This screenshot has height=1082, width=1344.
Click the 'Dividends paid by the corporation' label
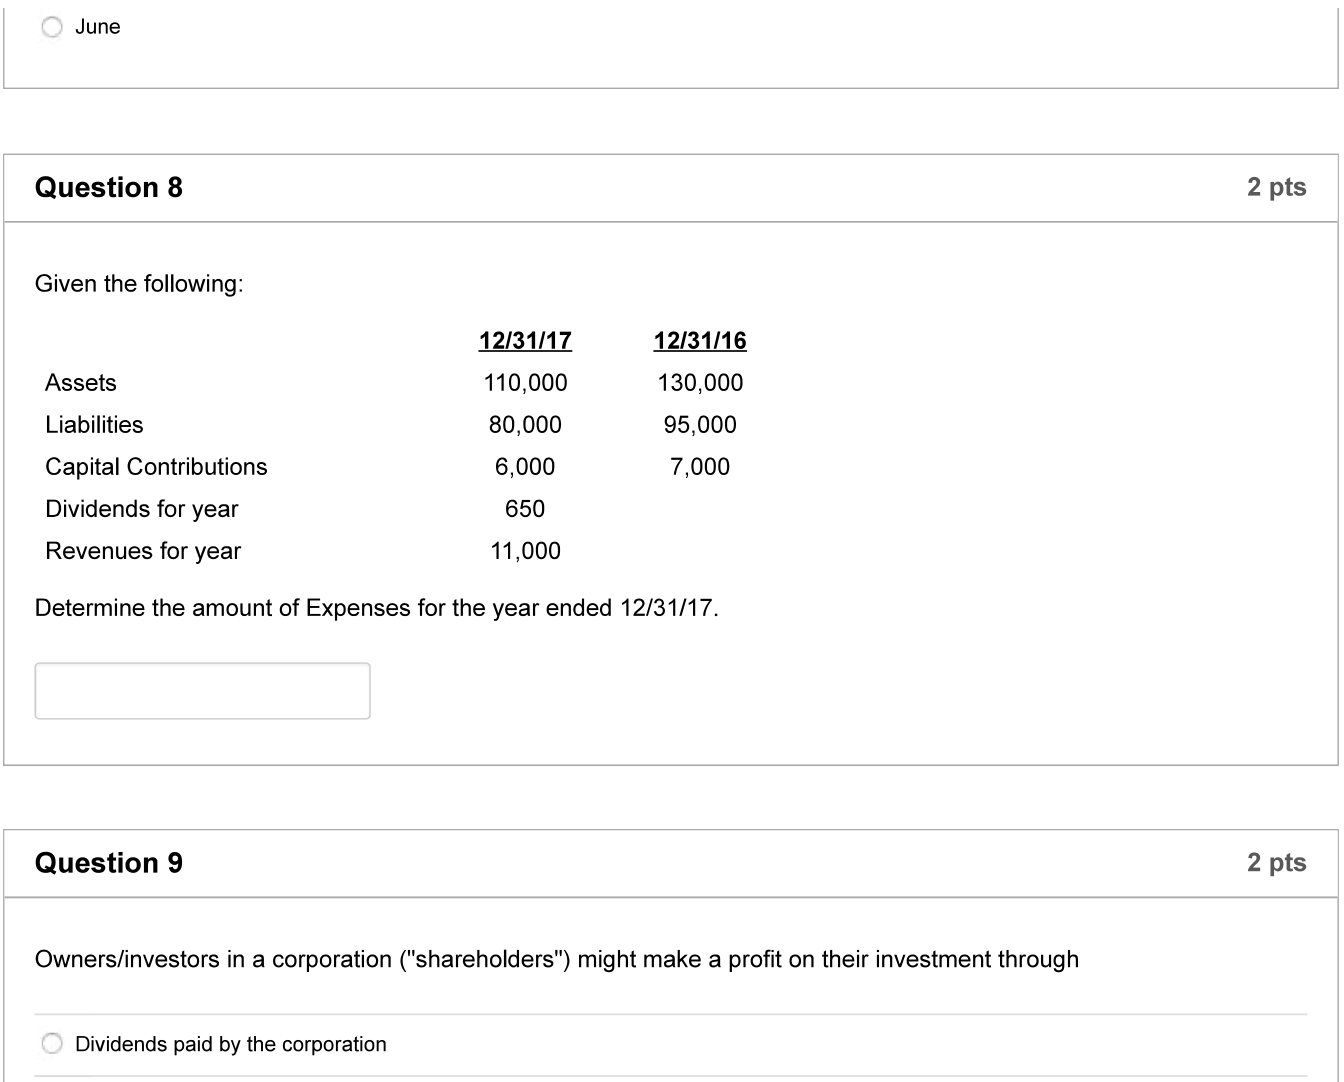pos(231,1045)
